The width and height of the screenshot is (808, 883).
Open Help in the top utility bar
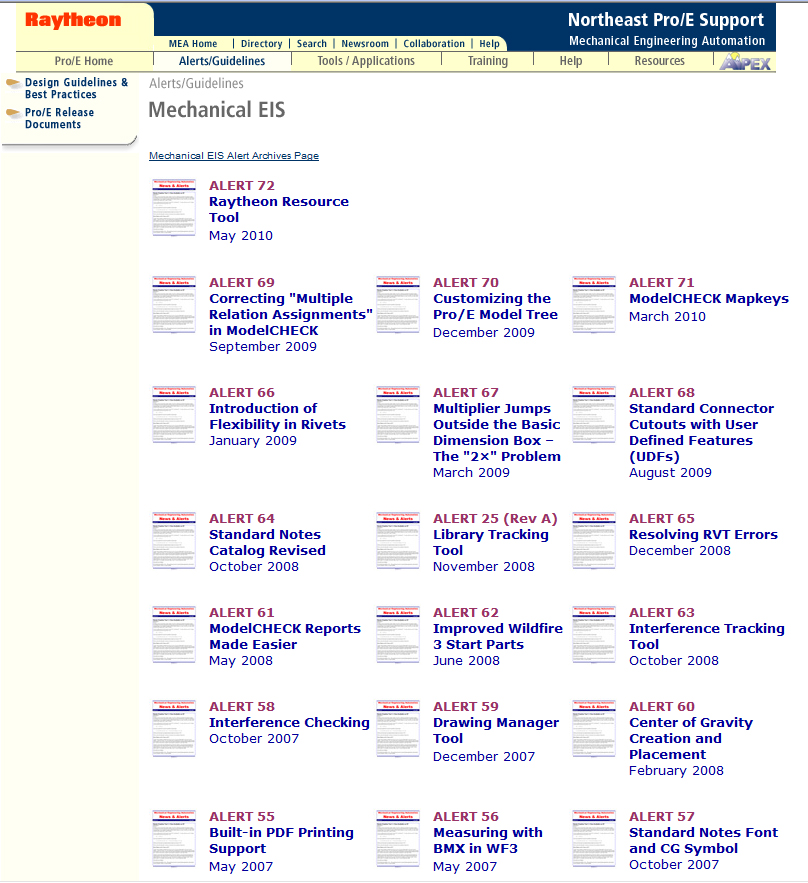(x=489, y=44)
